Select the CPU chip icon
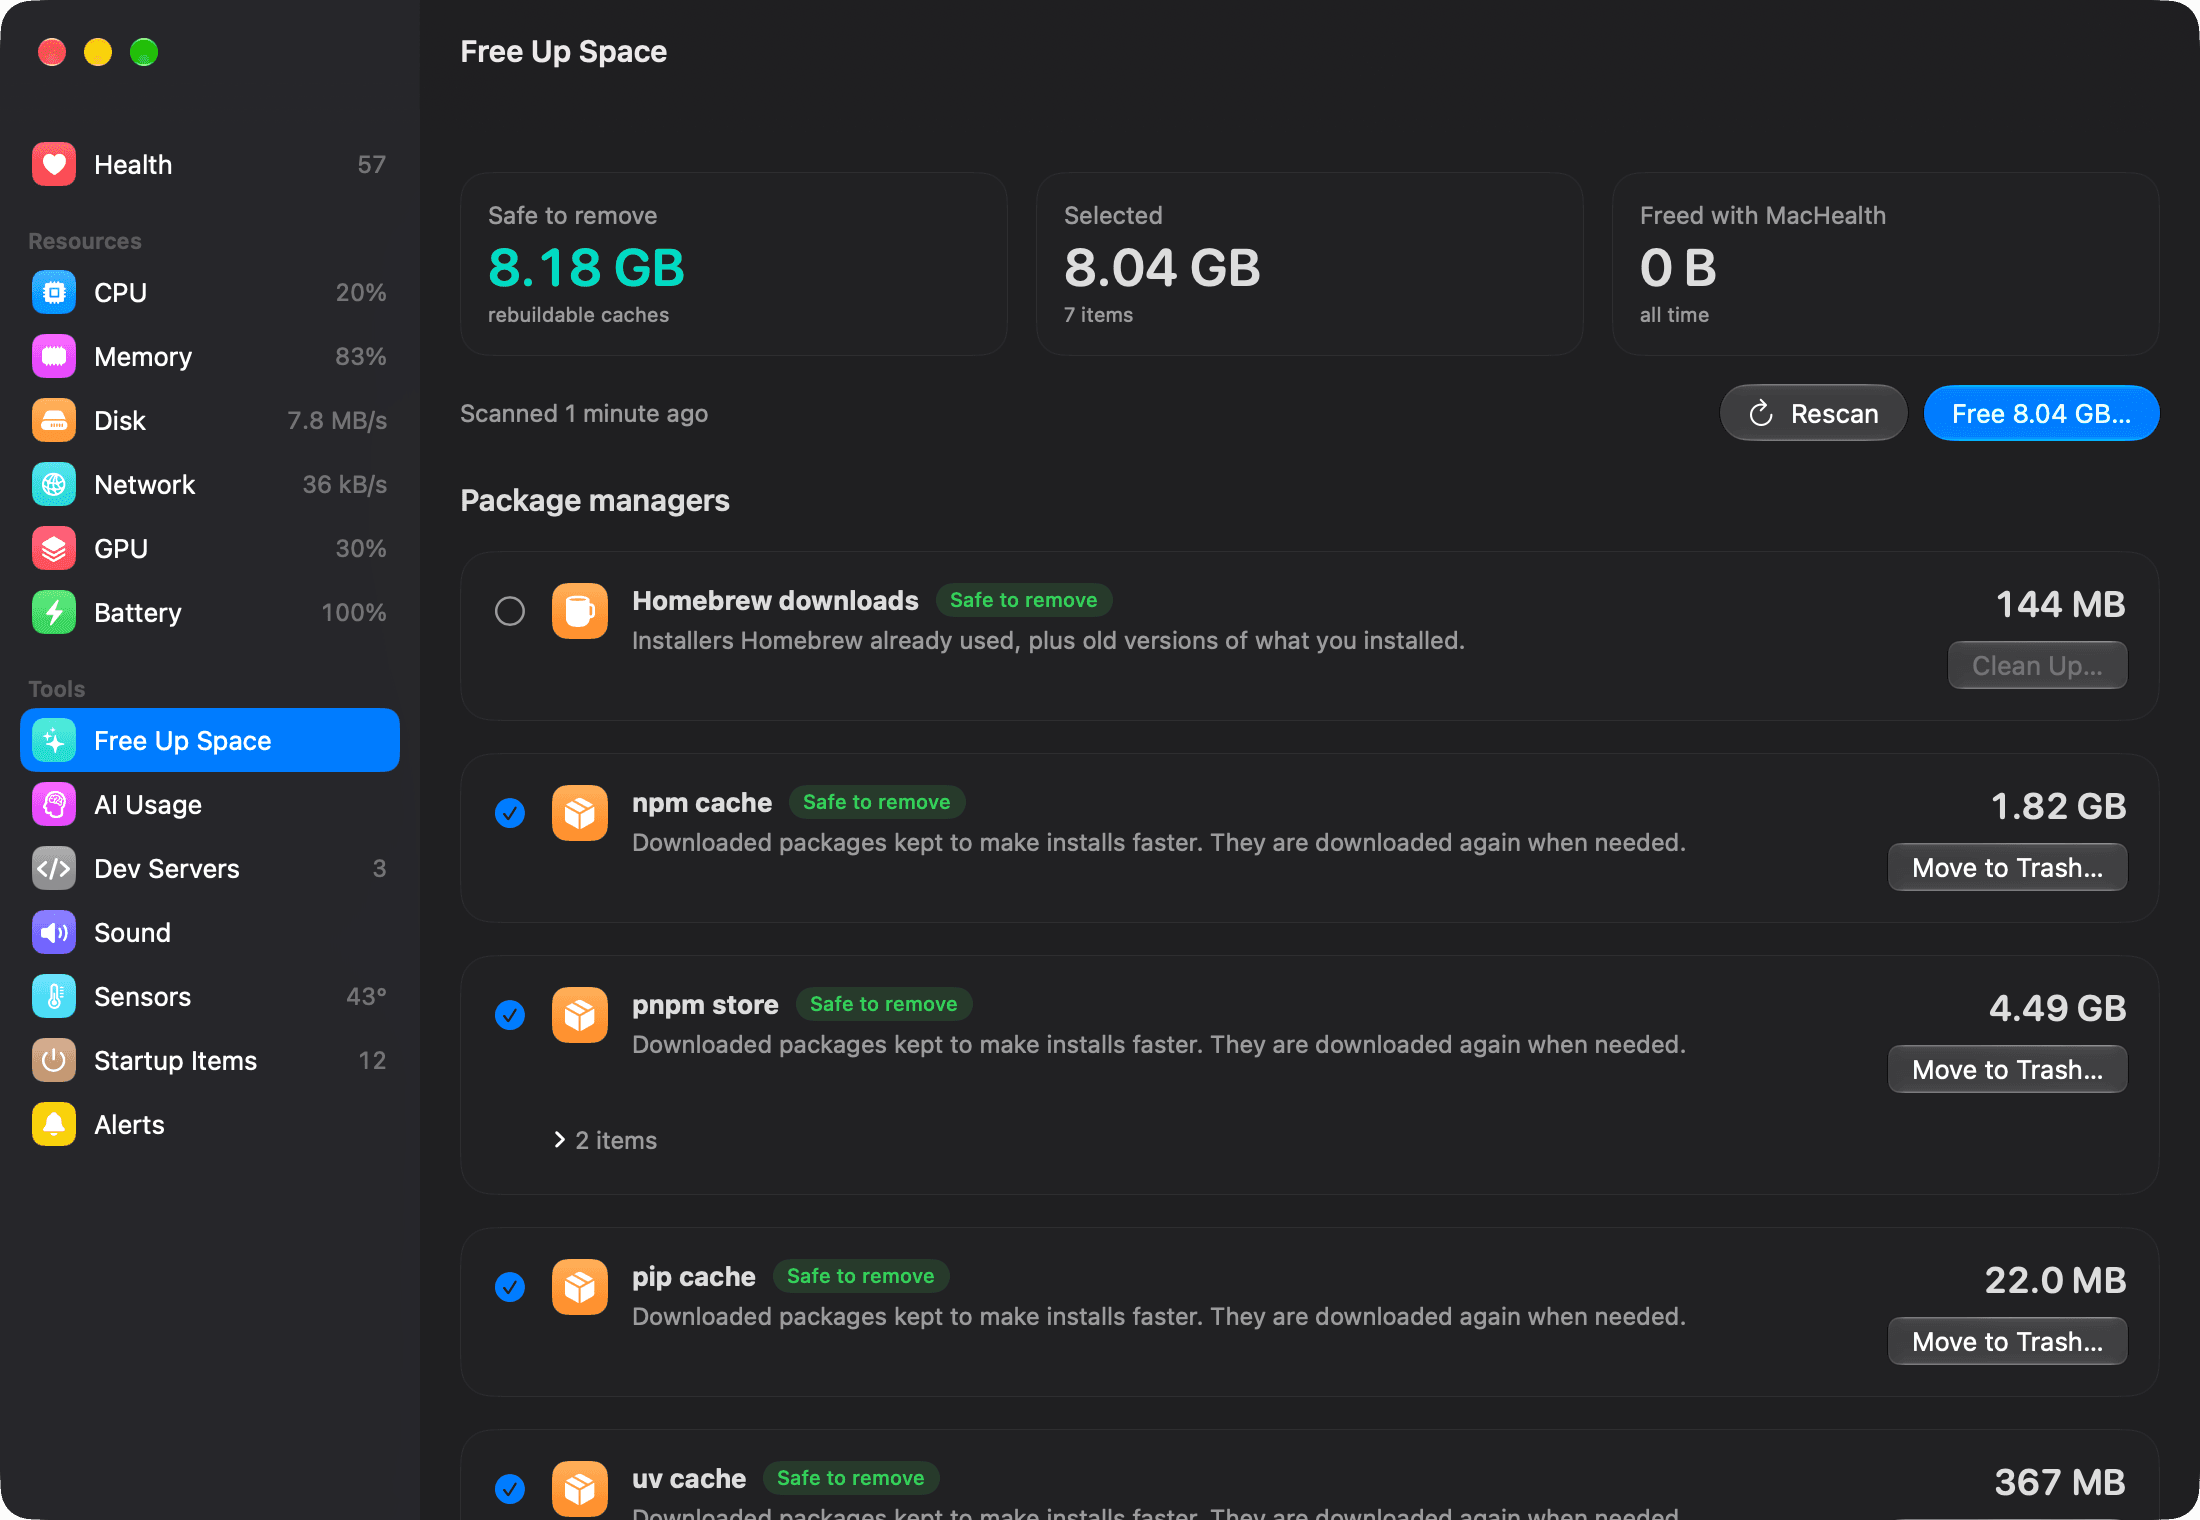Image resolution: width=2200 pixels, height=1520 pixels. pos(54,293)
